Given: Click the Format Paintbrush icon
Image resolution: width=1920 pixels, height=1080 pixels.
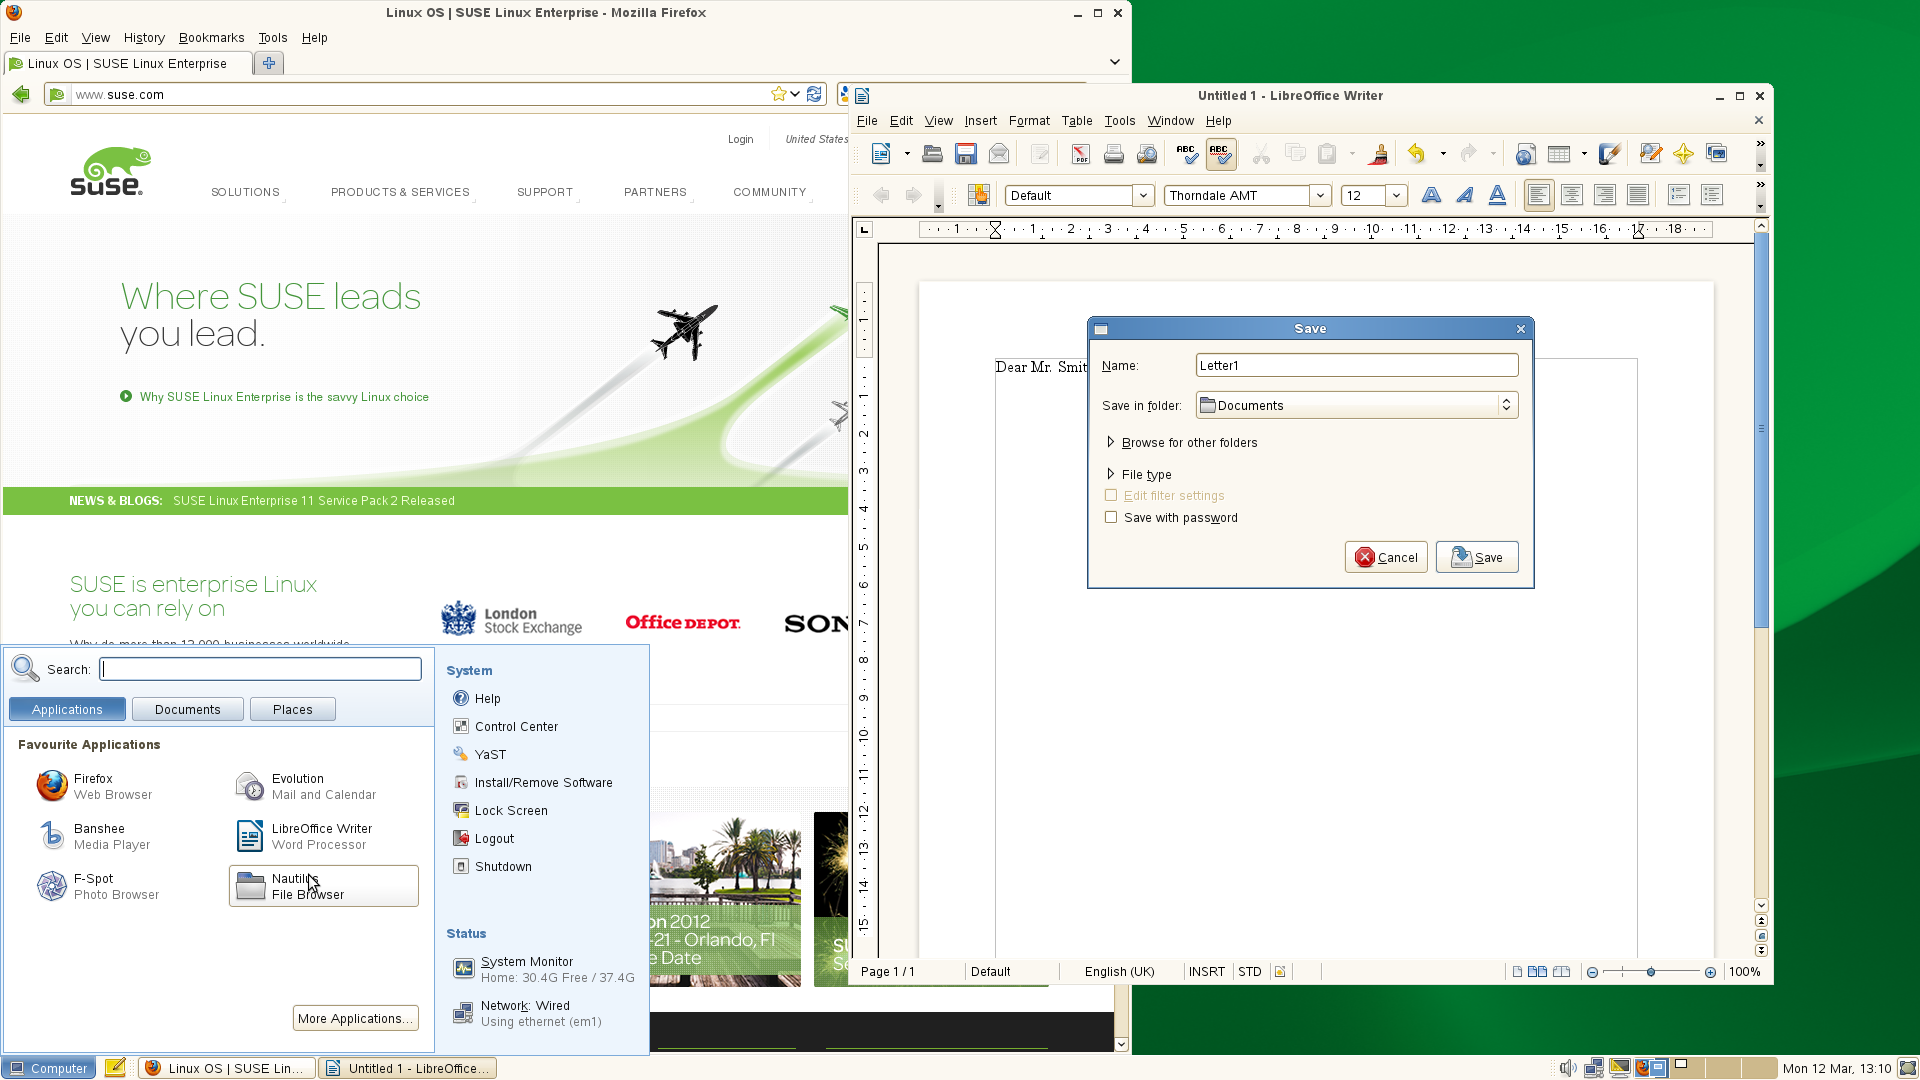Looking at the screenshot, I should click(1379, 154).
